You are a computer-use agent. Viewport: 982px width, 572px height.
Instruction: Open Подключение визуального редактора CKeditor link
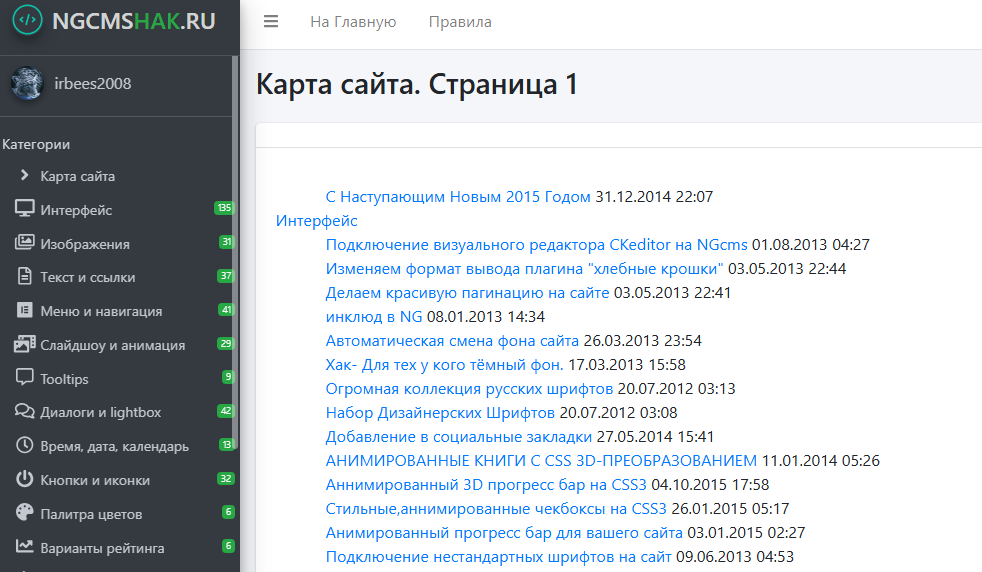[x=537, y=244]
